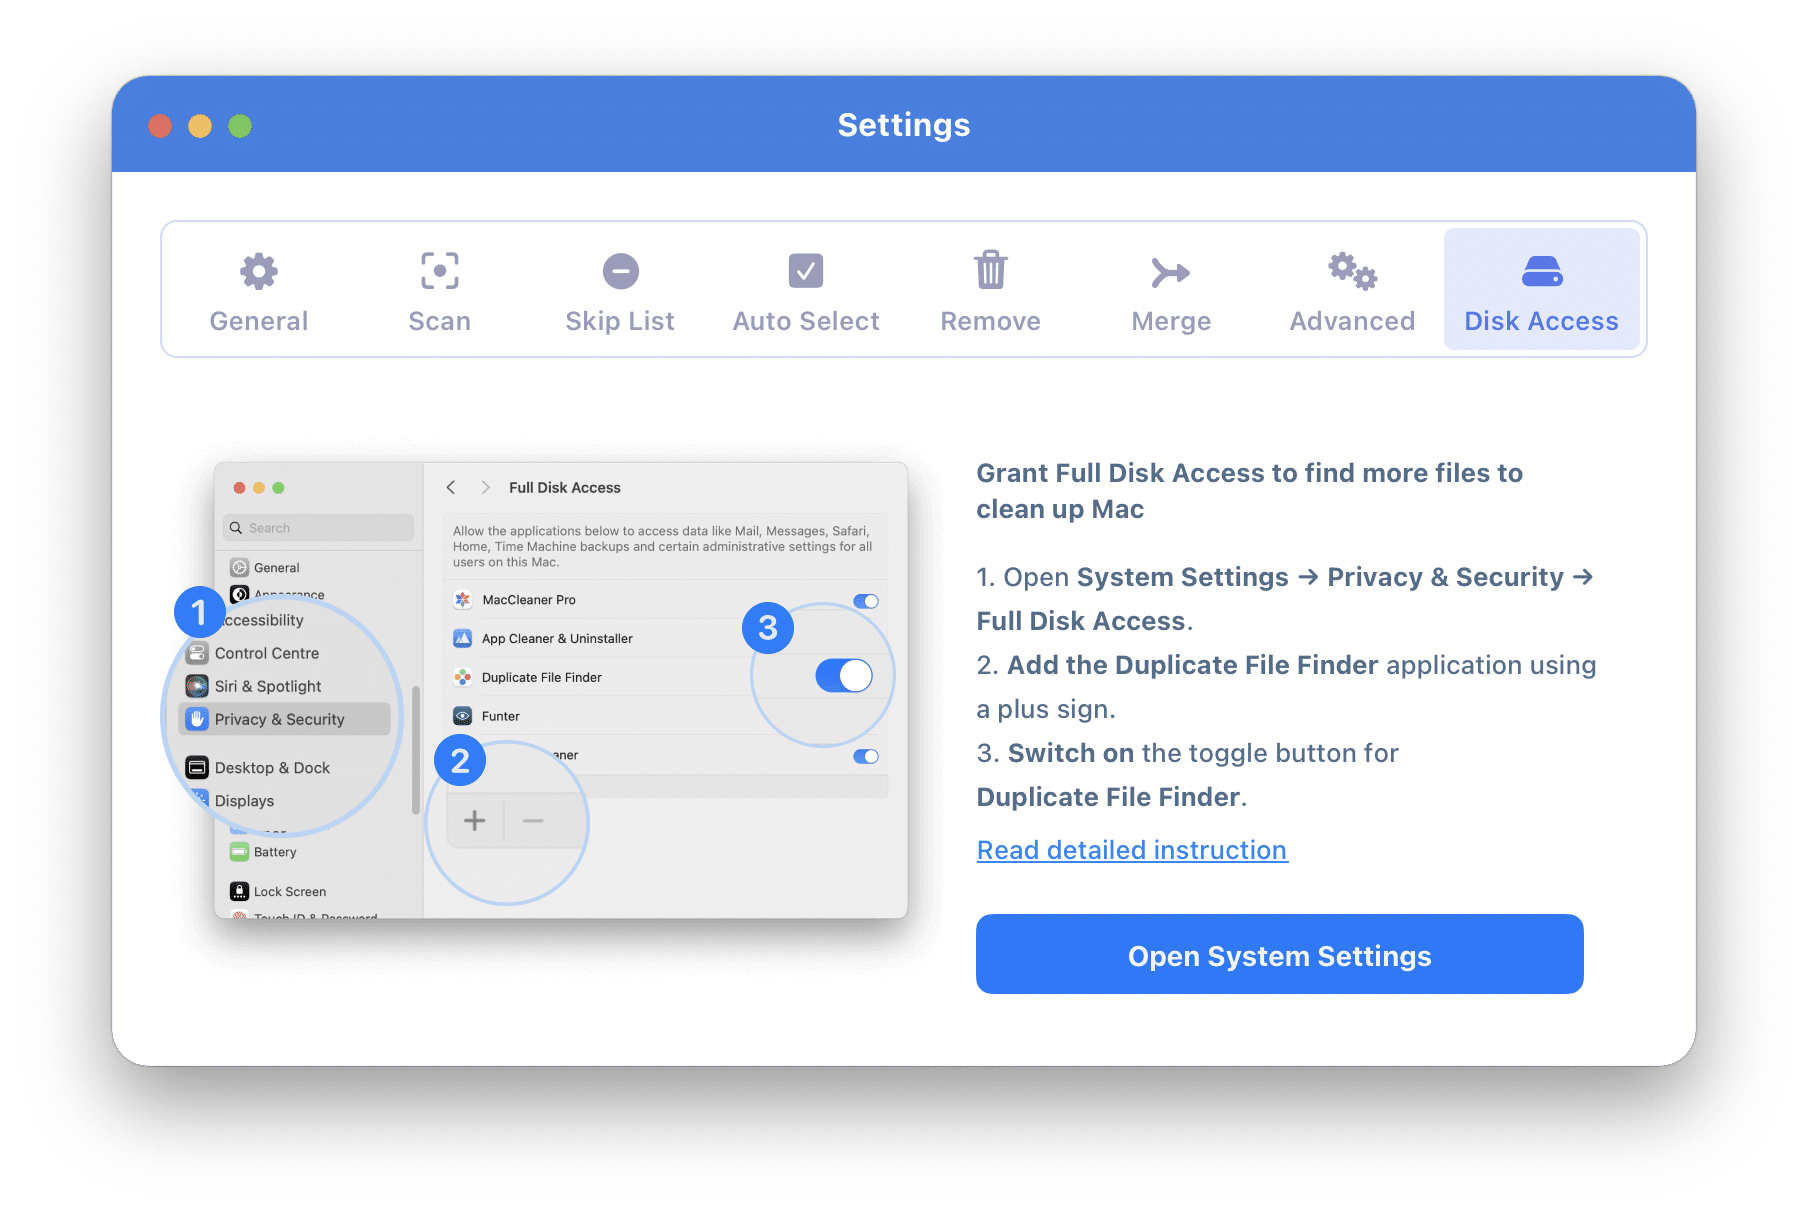Switch to the Scan tab
1808x1214 pixels.
pos(440,290)
